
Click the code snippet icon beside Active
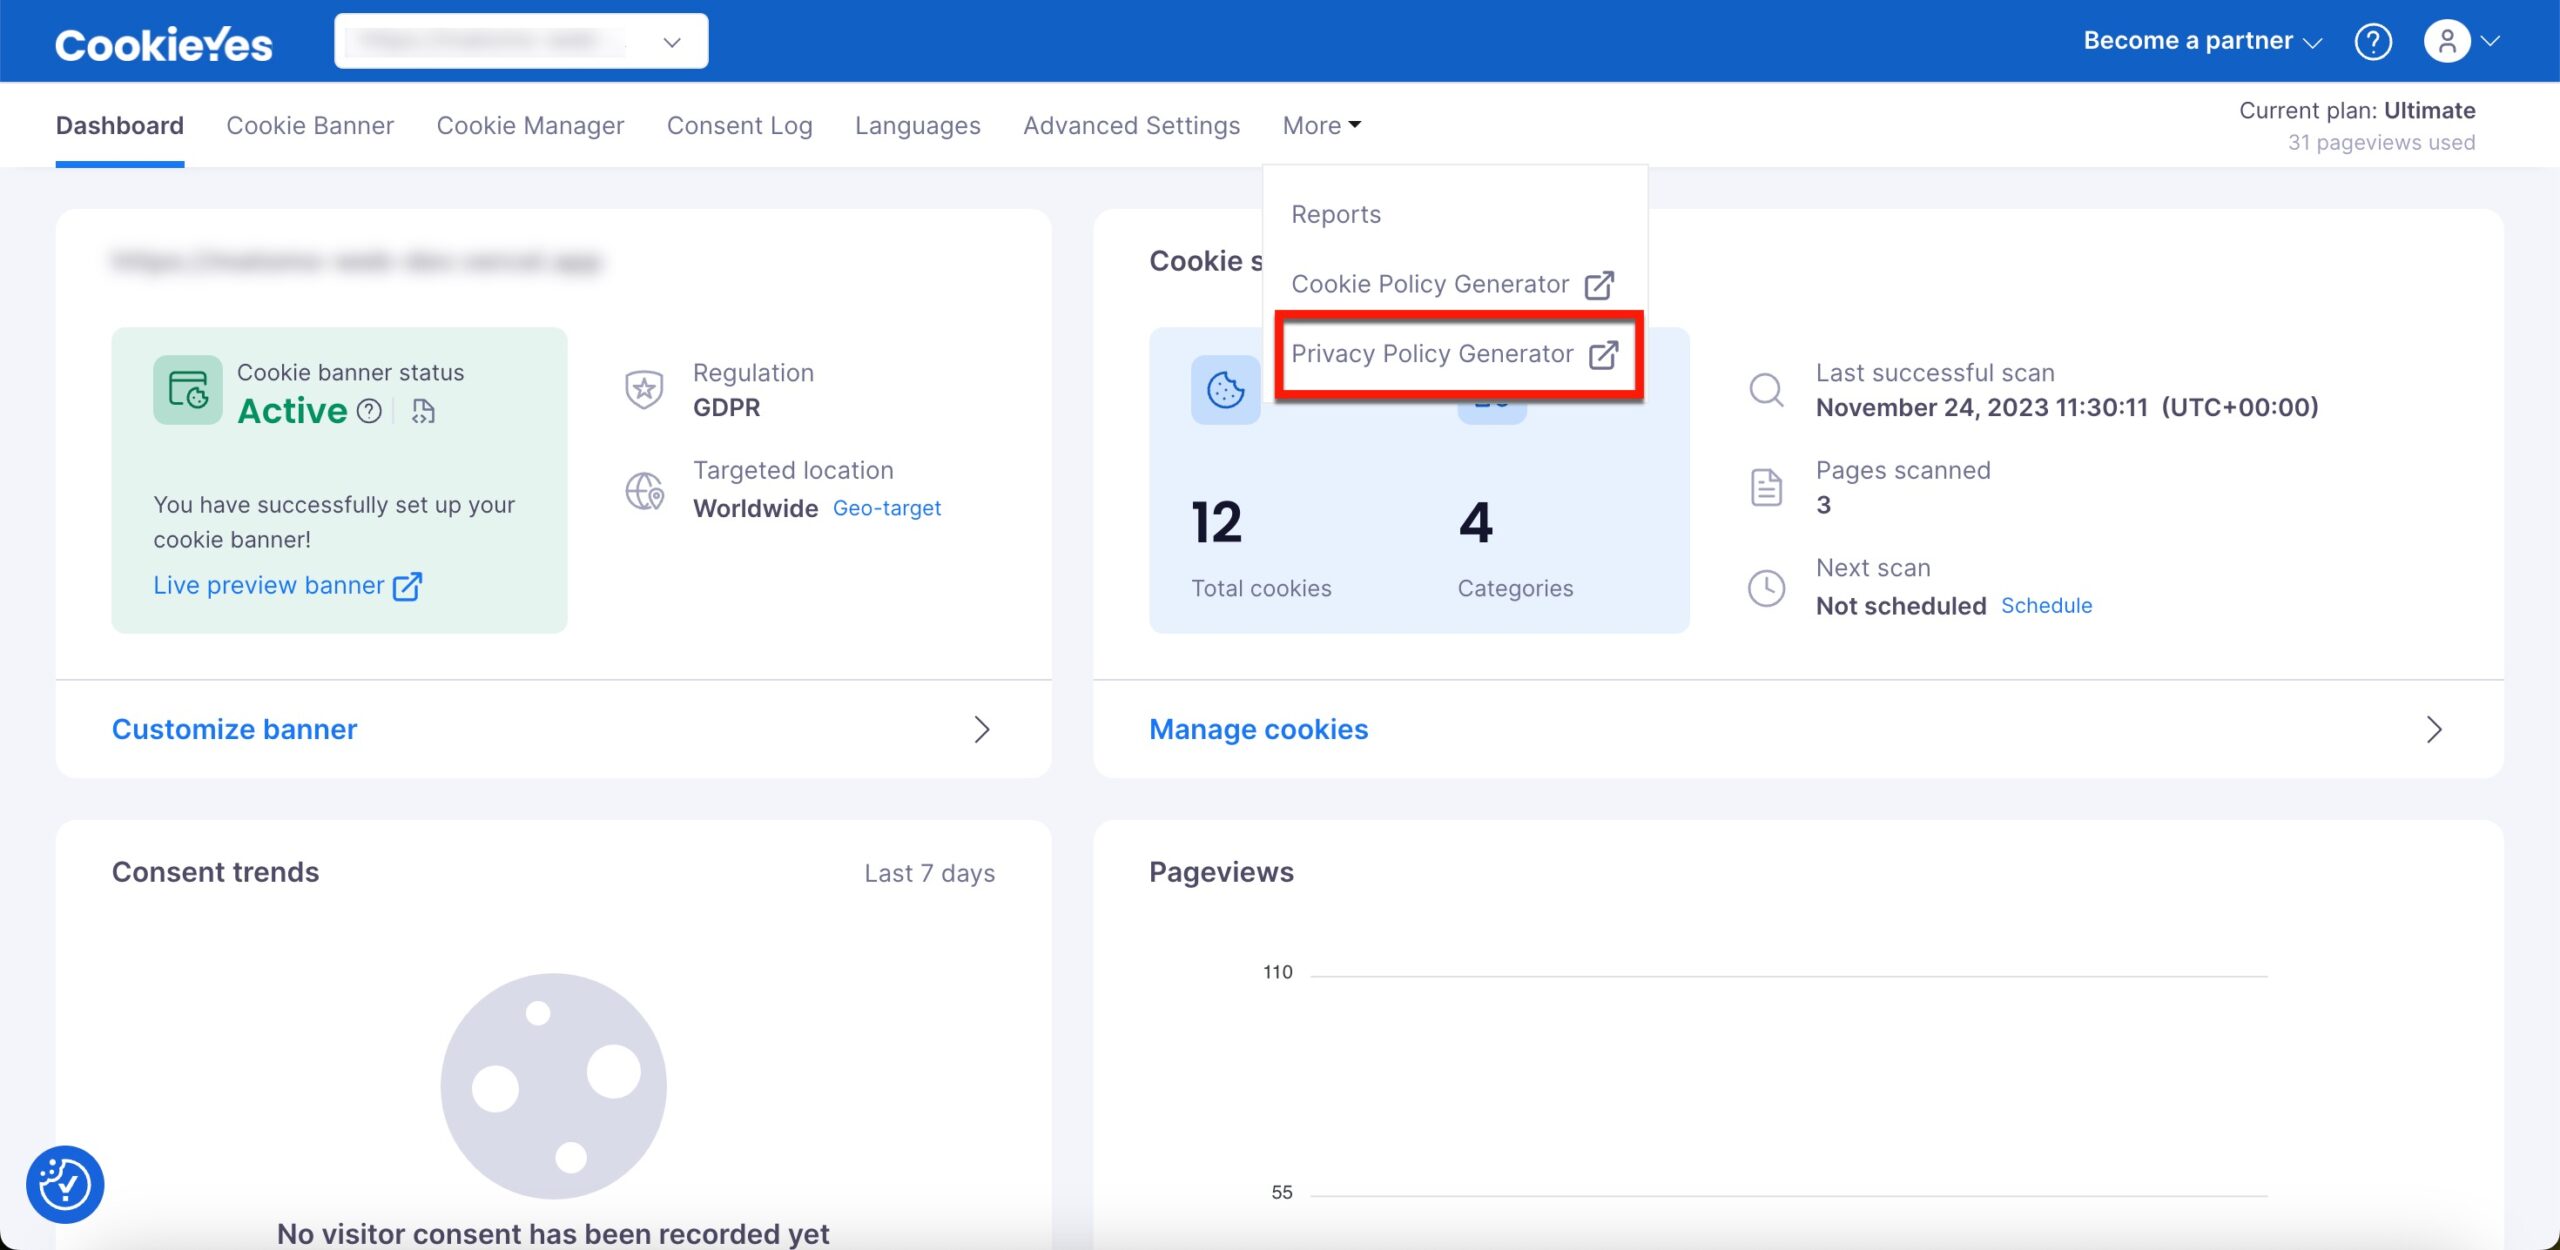coord(423,411)
